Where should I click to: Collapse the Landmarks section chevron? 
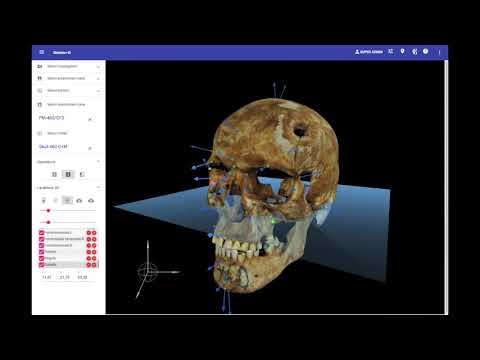pos(98,188)
